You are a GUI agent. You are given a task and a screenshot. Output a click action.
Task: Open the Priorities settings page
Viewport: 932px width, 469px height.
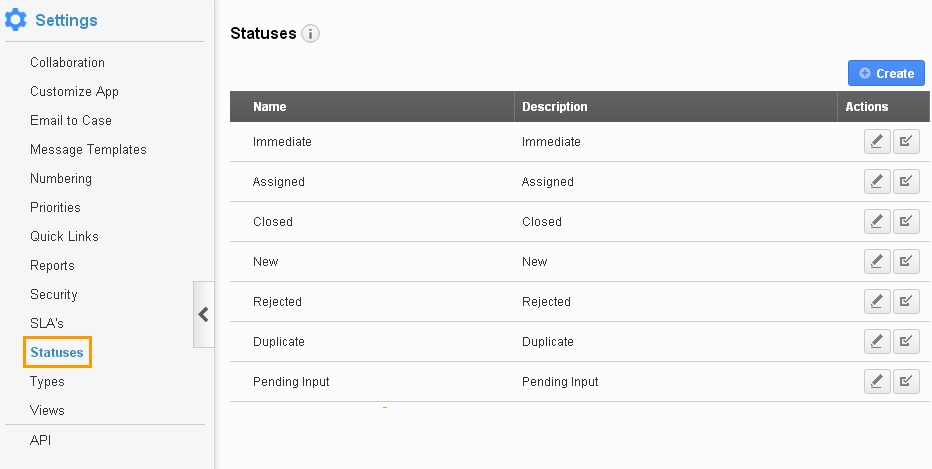pos(55,207)
